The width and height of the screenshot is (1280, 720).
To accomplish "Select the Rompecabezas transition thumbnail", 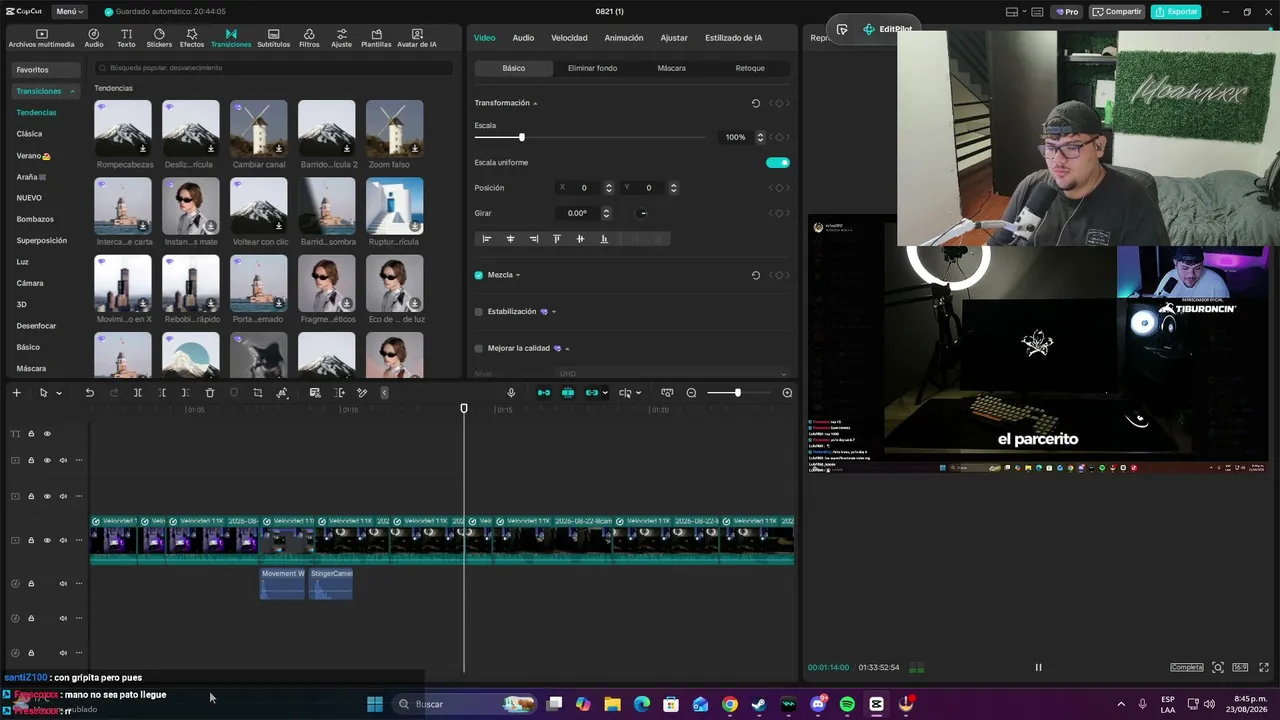I will point(123,128).
